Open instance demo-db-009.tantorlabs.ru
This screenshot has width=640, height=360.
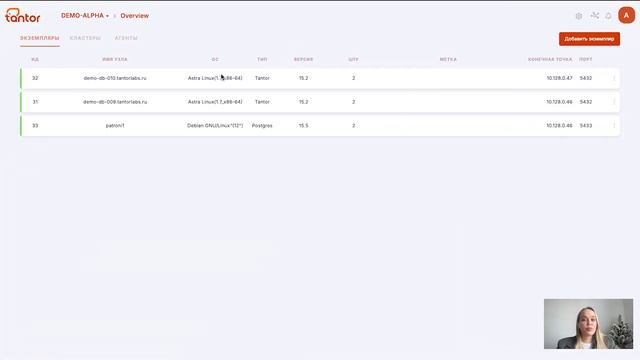115,102
